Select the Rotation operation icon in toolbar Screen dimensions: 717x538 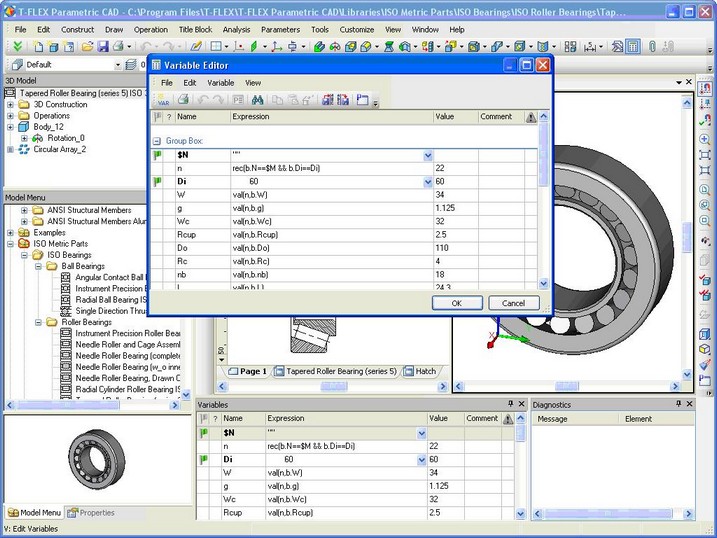click(335, 46)
